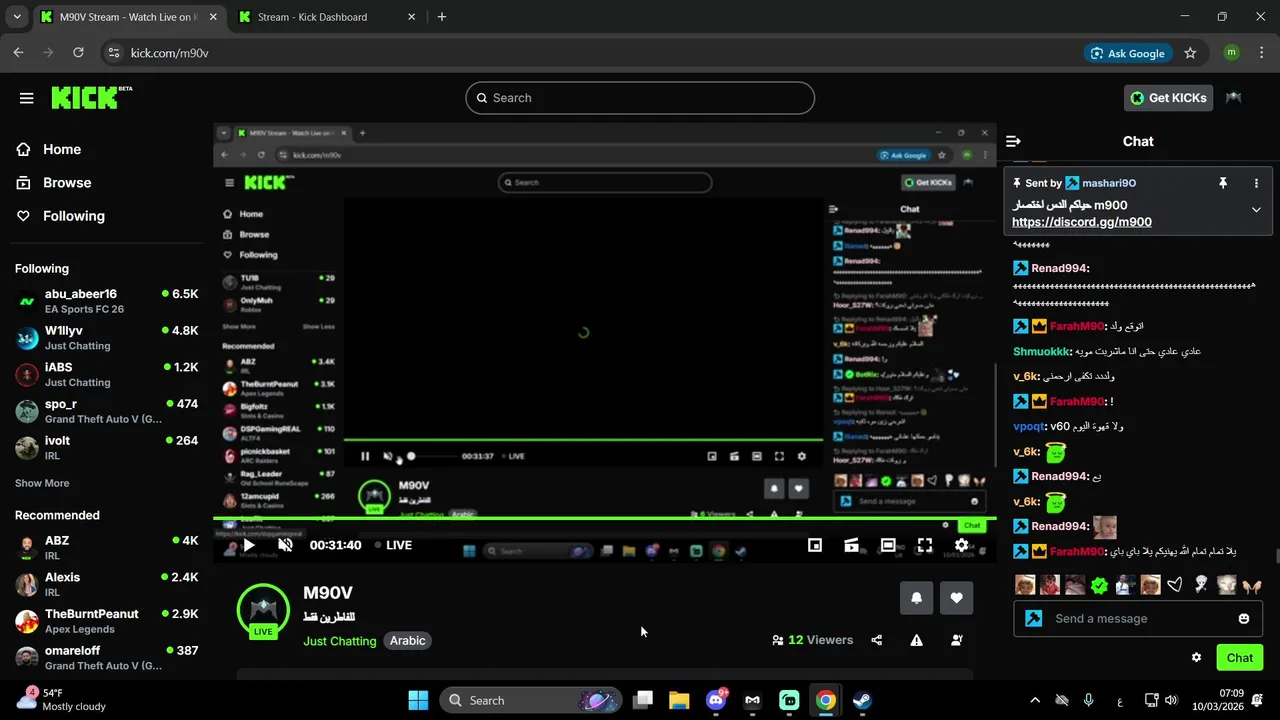Click the Kick logo
This screenshot has width=1280, height=720.
pyautogui.click(x=91, y=97)
